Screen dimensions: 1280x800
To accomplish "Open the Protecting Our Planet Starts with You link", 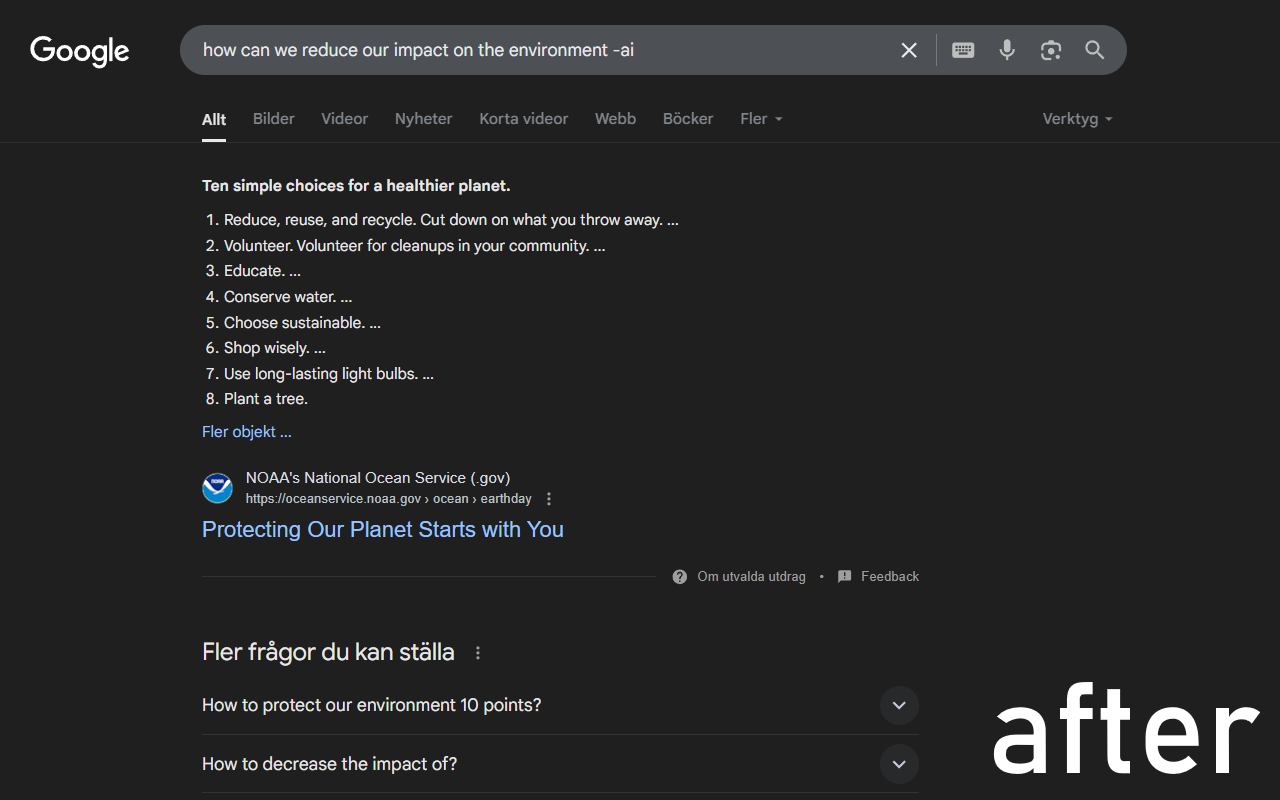I will 383,529.
